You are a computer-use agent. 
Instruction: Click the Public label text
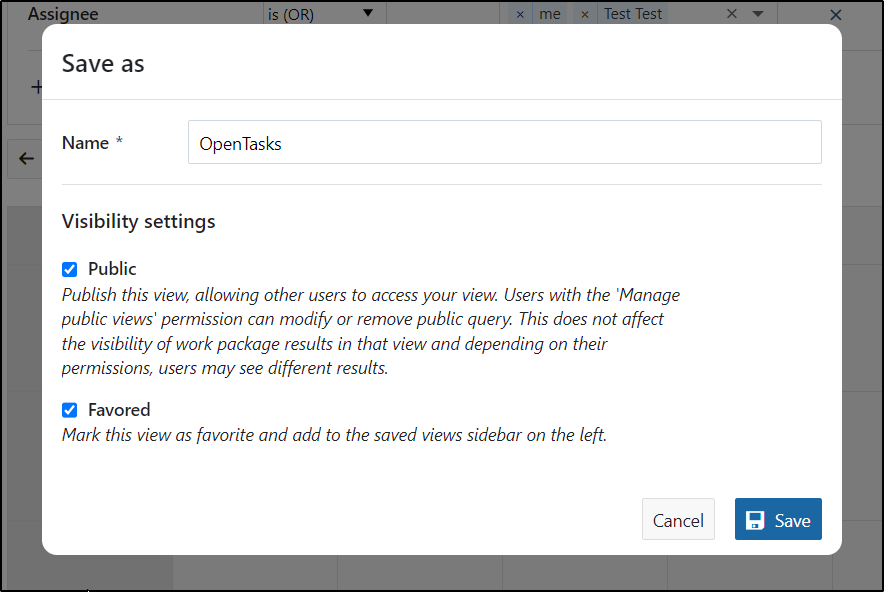tap(112, 269)
